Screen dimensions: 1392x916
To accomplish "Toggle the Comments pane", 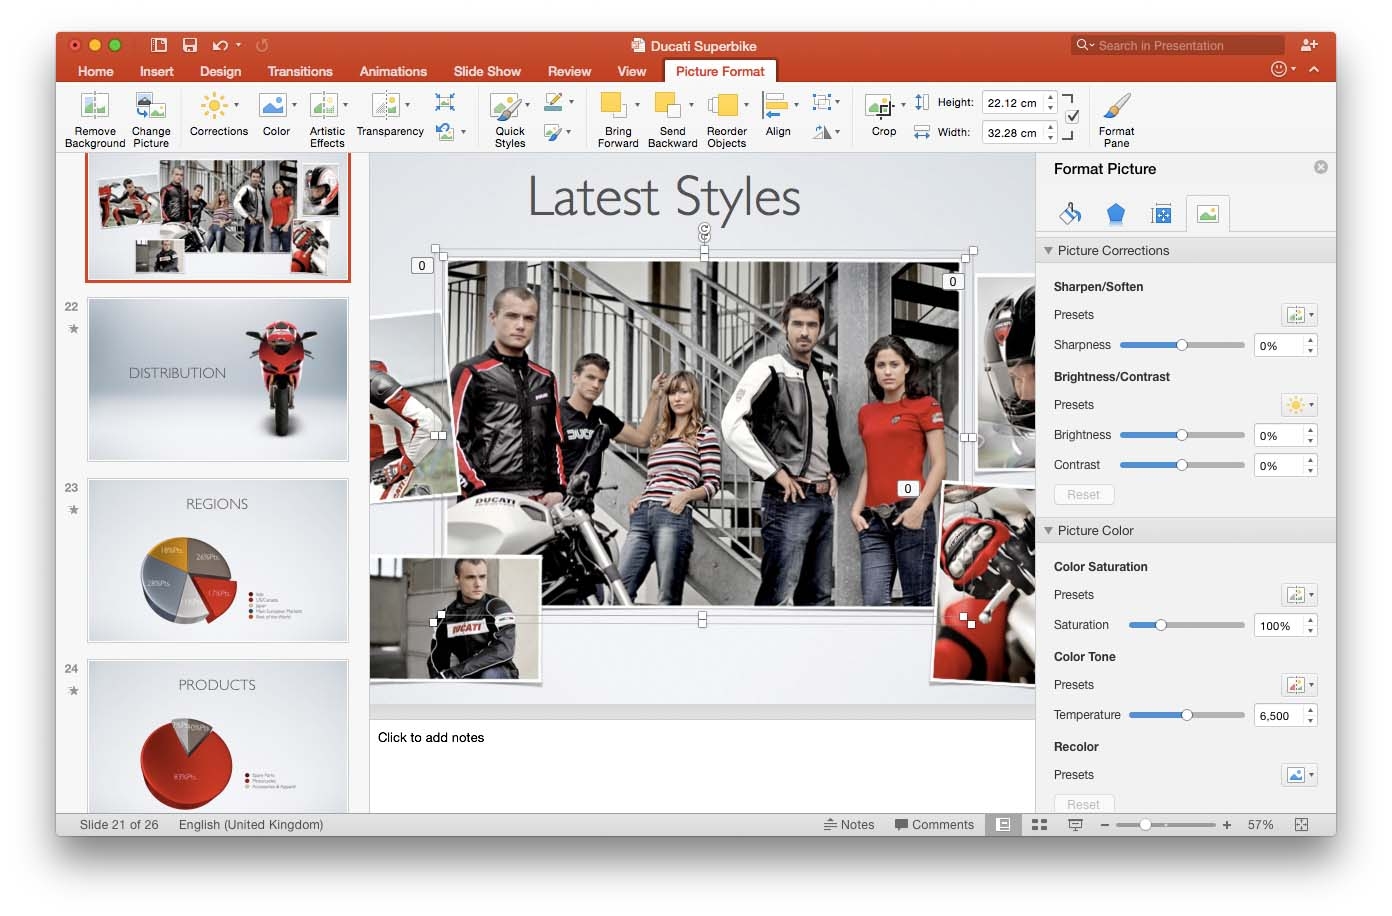I will click(934, 825).
